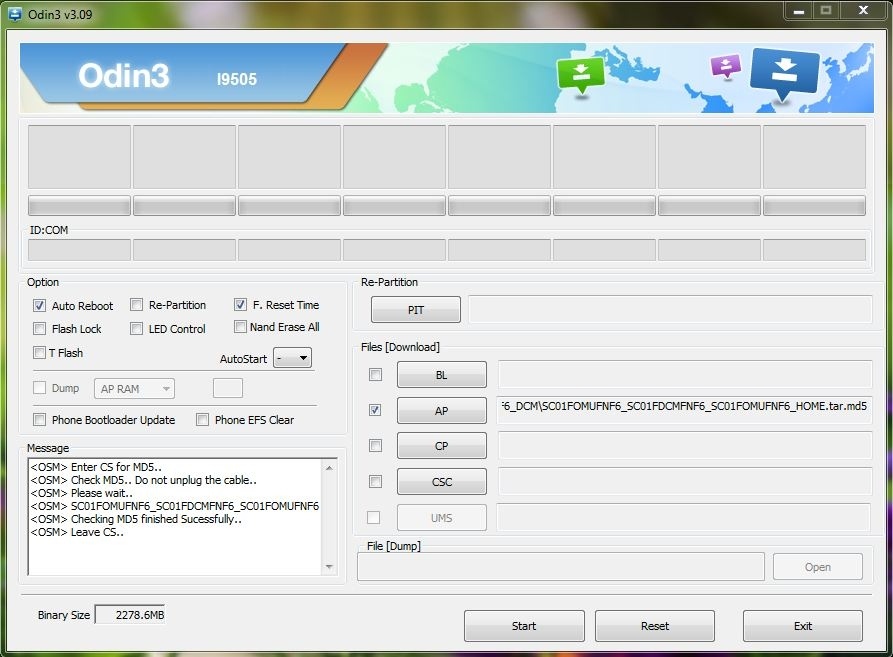Click the Start button
Viewport: 893px width, 657px height.
524,626
